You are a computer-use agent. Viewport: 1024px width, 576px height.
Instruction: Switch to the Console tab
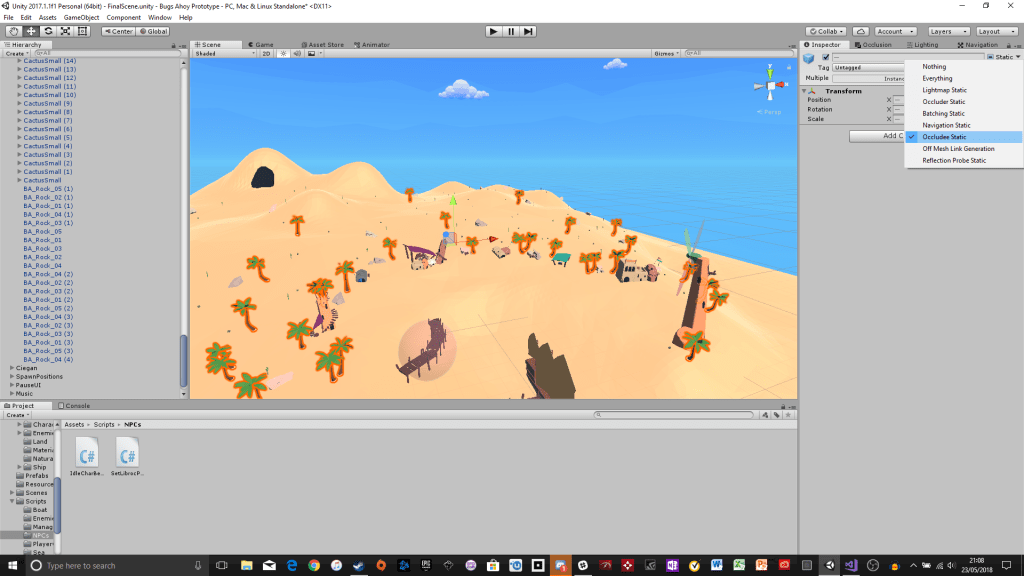pos(77,405)
